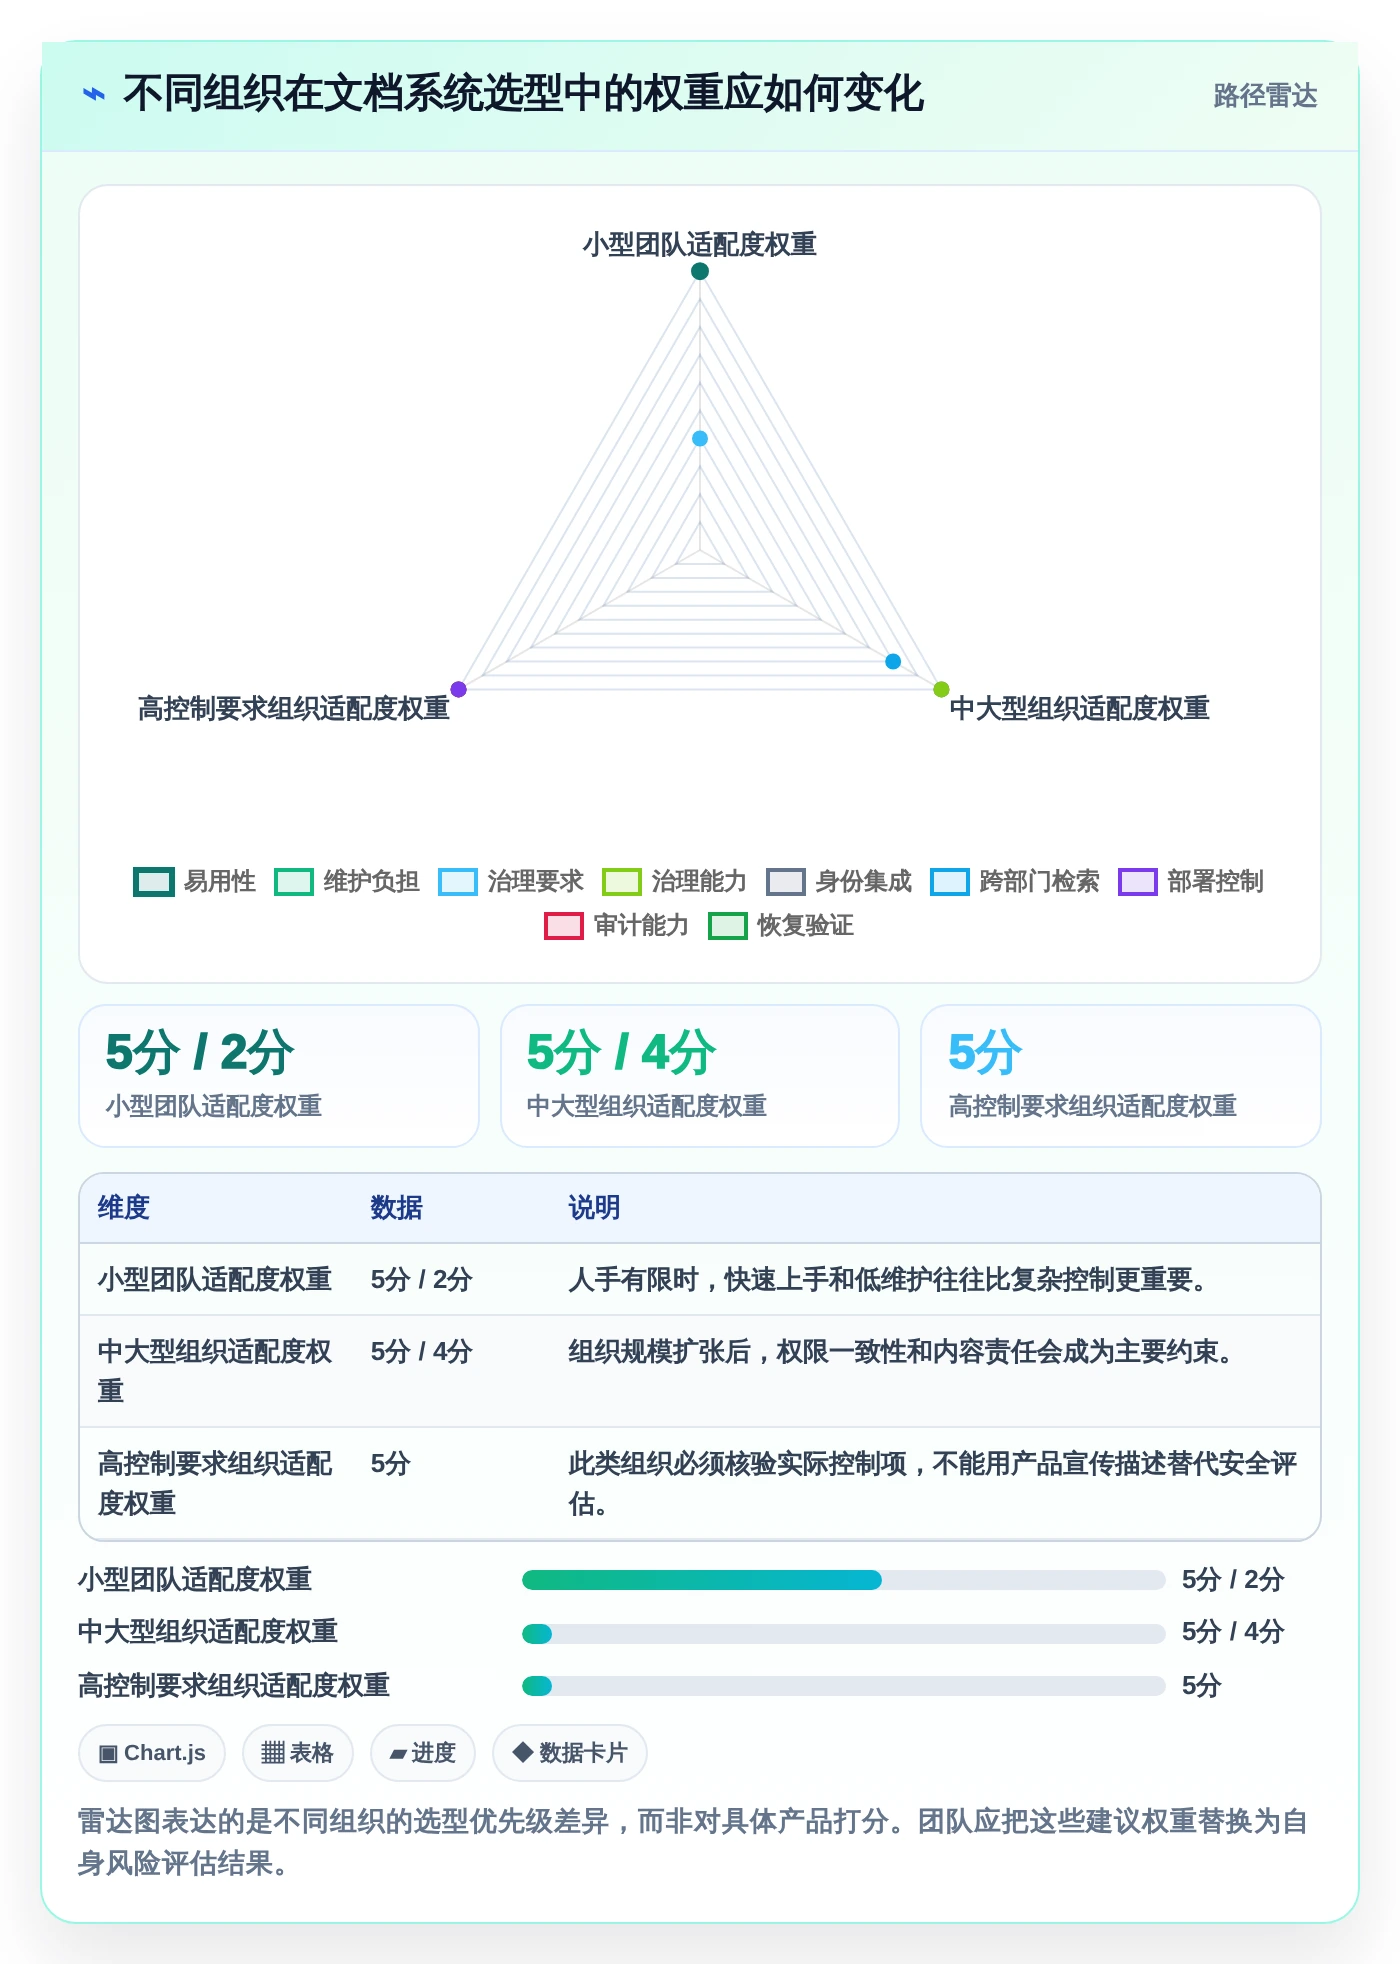The height and width of the screenshot is (1964, 1400).
Task: Click the 小型团队适配度权重 table row name
Action: pyautogui.click(x=215, y=1280)
